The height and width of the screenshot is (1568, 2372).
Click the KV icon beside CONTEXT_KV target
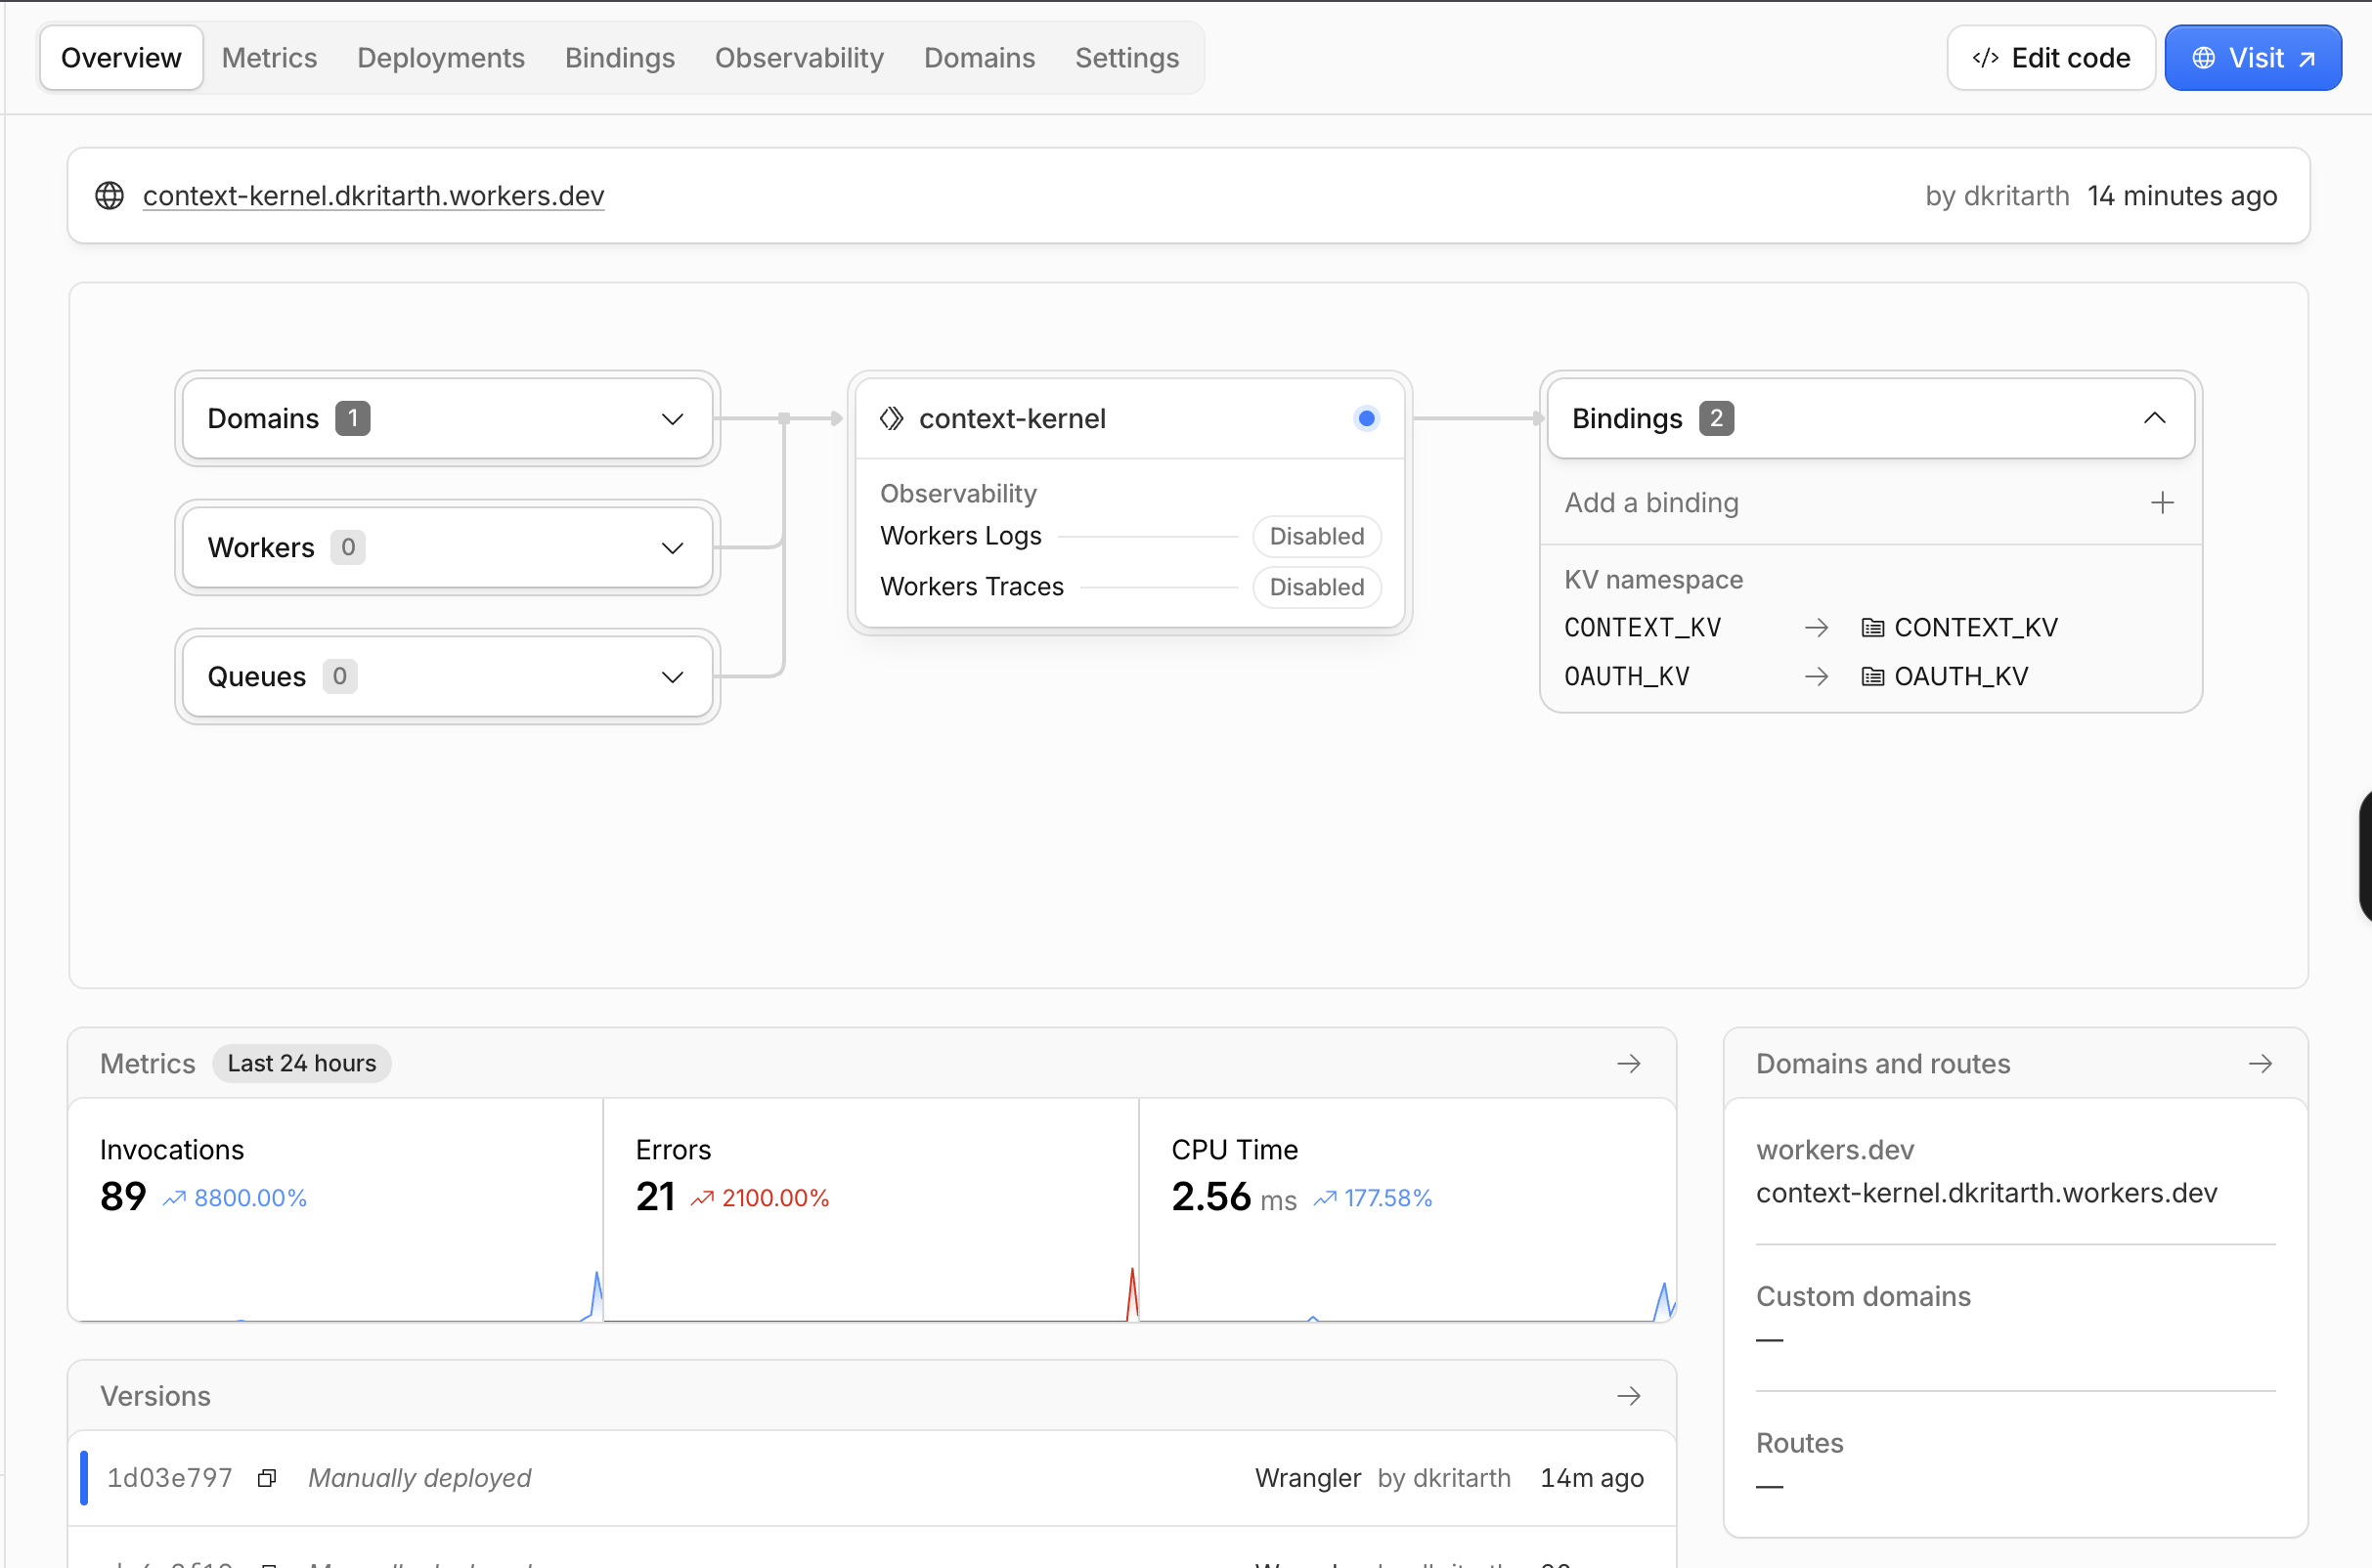click(x=1873, y=628)
